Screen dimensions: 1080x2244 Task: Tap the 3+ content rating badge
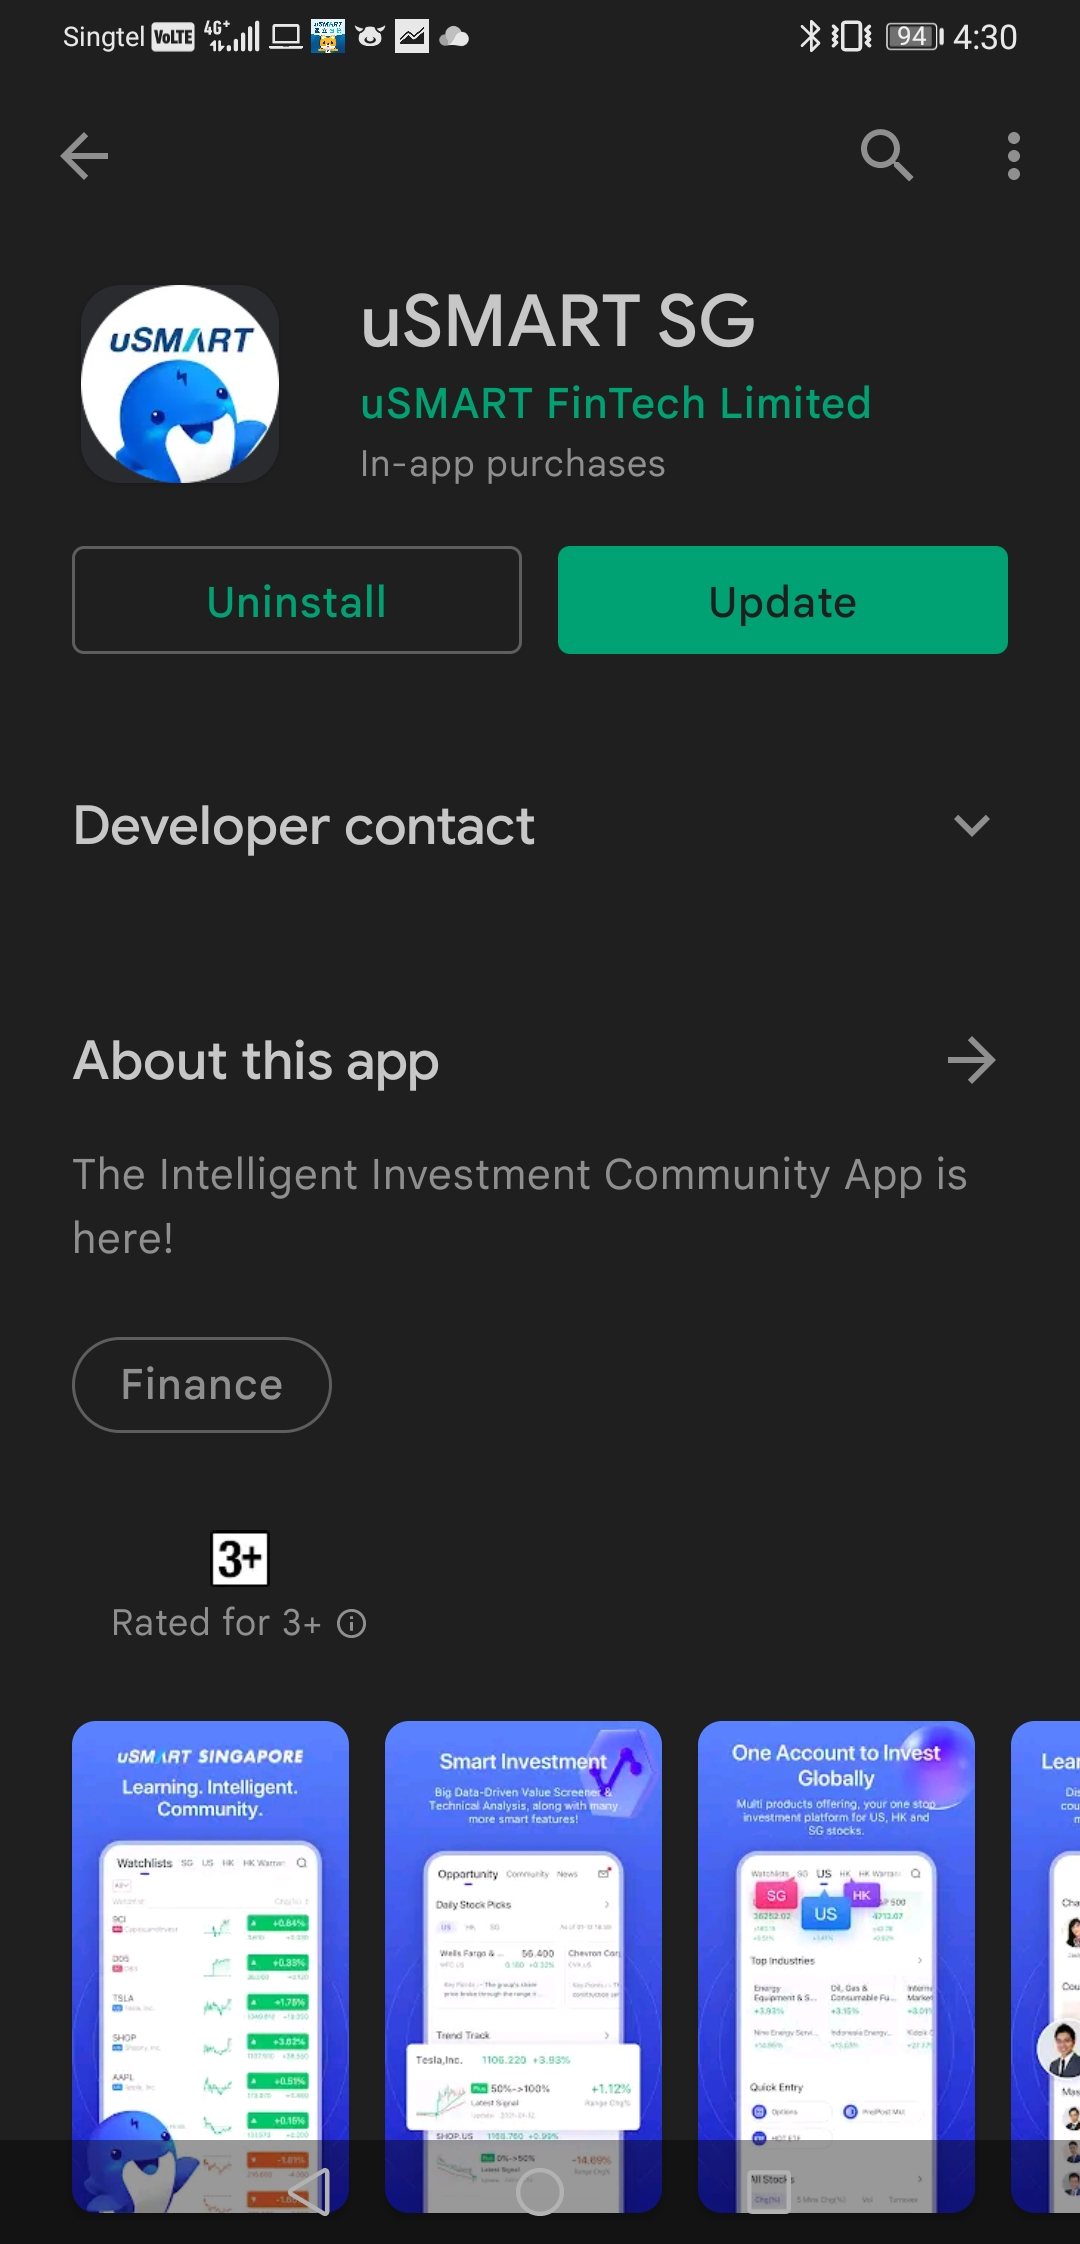pos(240,1558)
